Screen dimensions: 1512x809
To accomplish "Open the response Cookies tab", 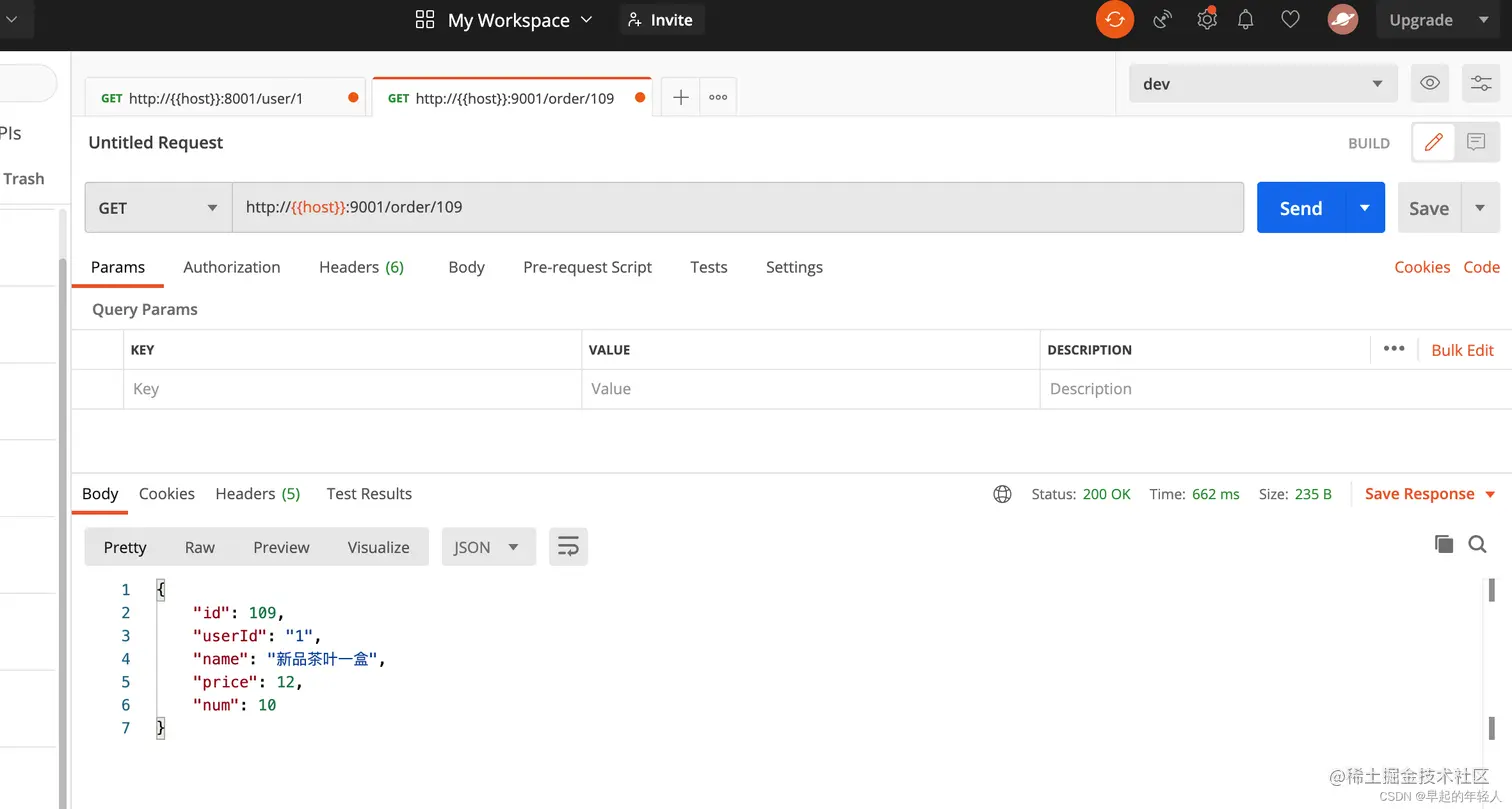I will tap(167, 493).
